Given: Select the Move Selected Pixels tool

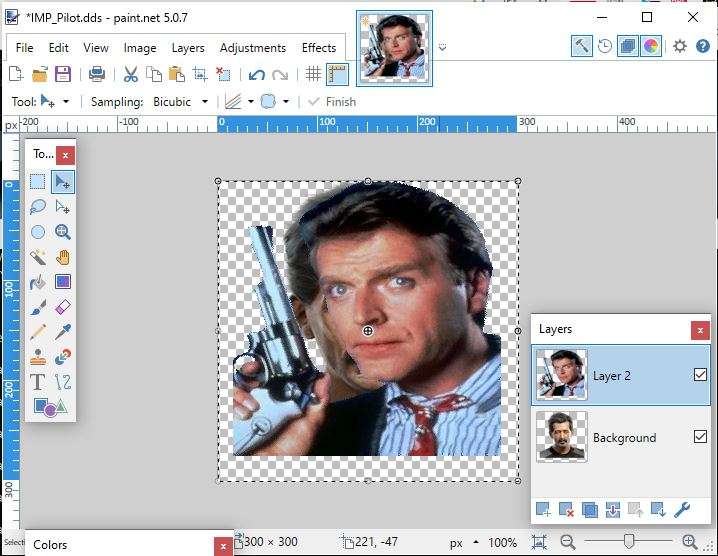Looking at the screenshot, I should [x=63, y=181].
